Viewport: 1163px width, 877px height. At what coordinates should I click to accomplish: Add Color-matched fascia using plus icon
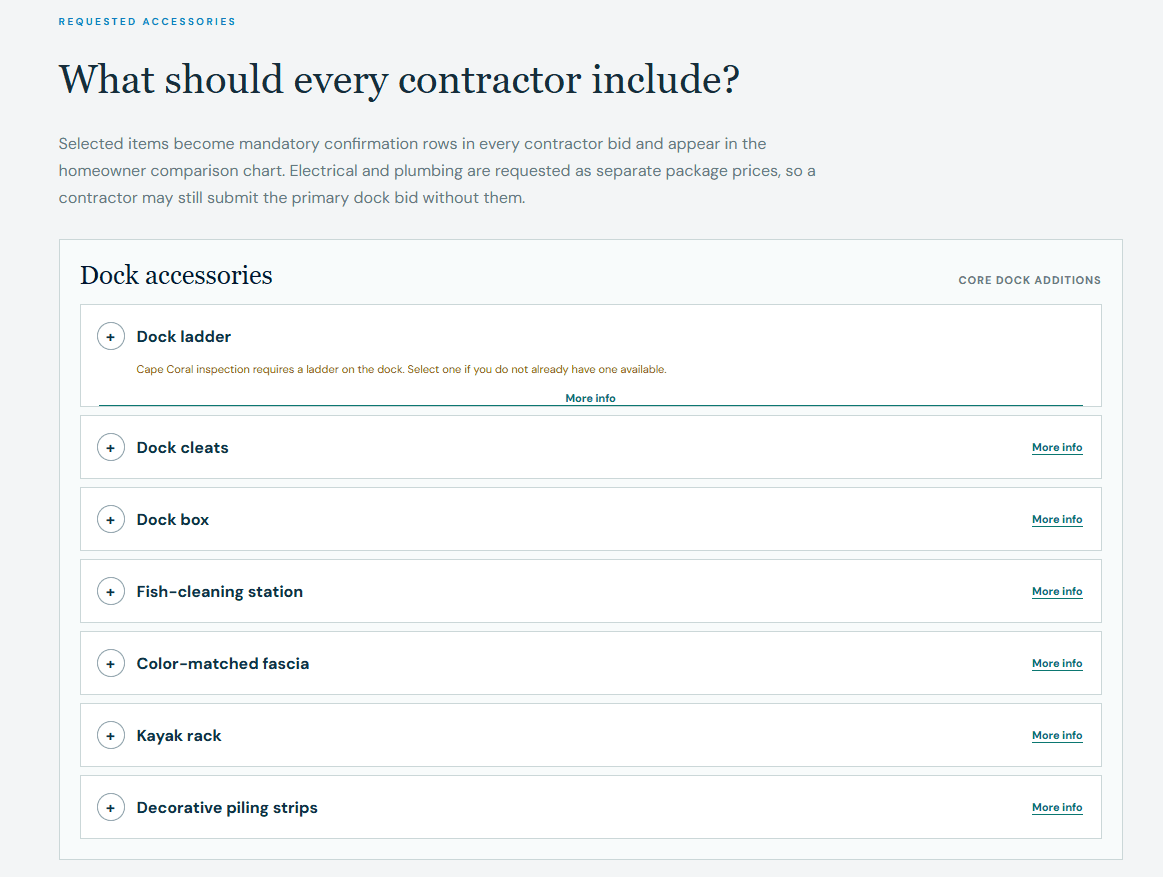tap(111, 663)
